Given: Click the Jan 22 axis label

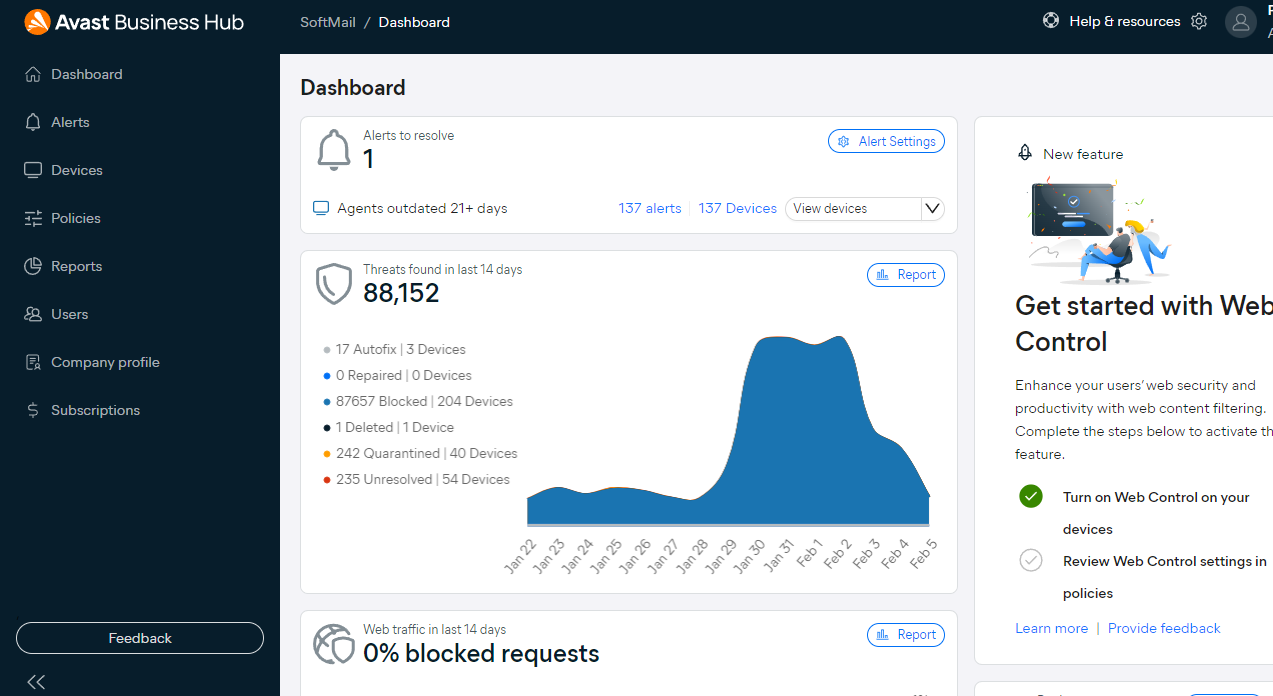Looking at the screenshot, I should click(520, 556).
